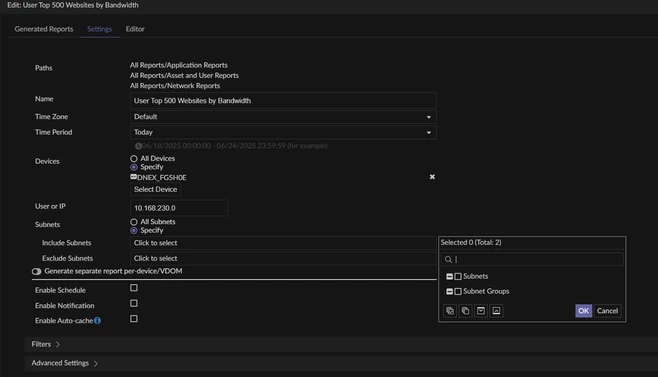Open the Editor tab

point(135,29)
